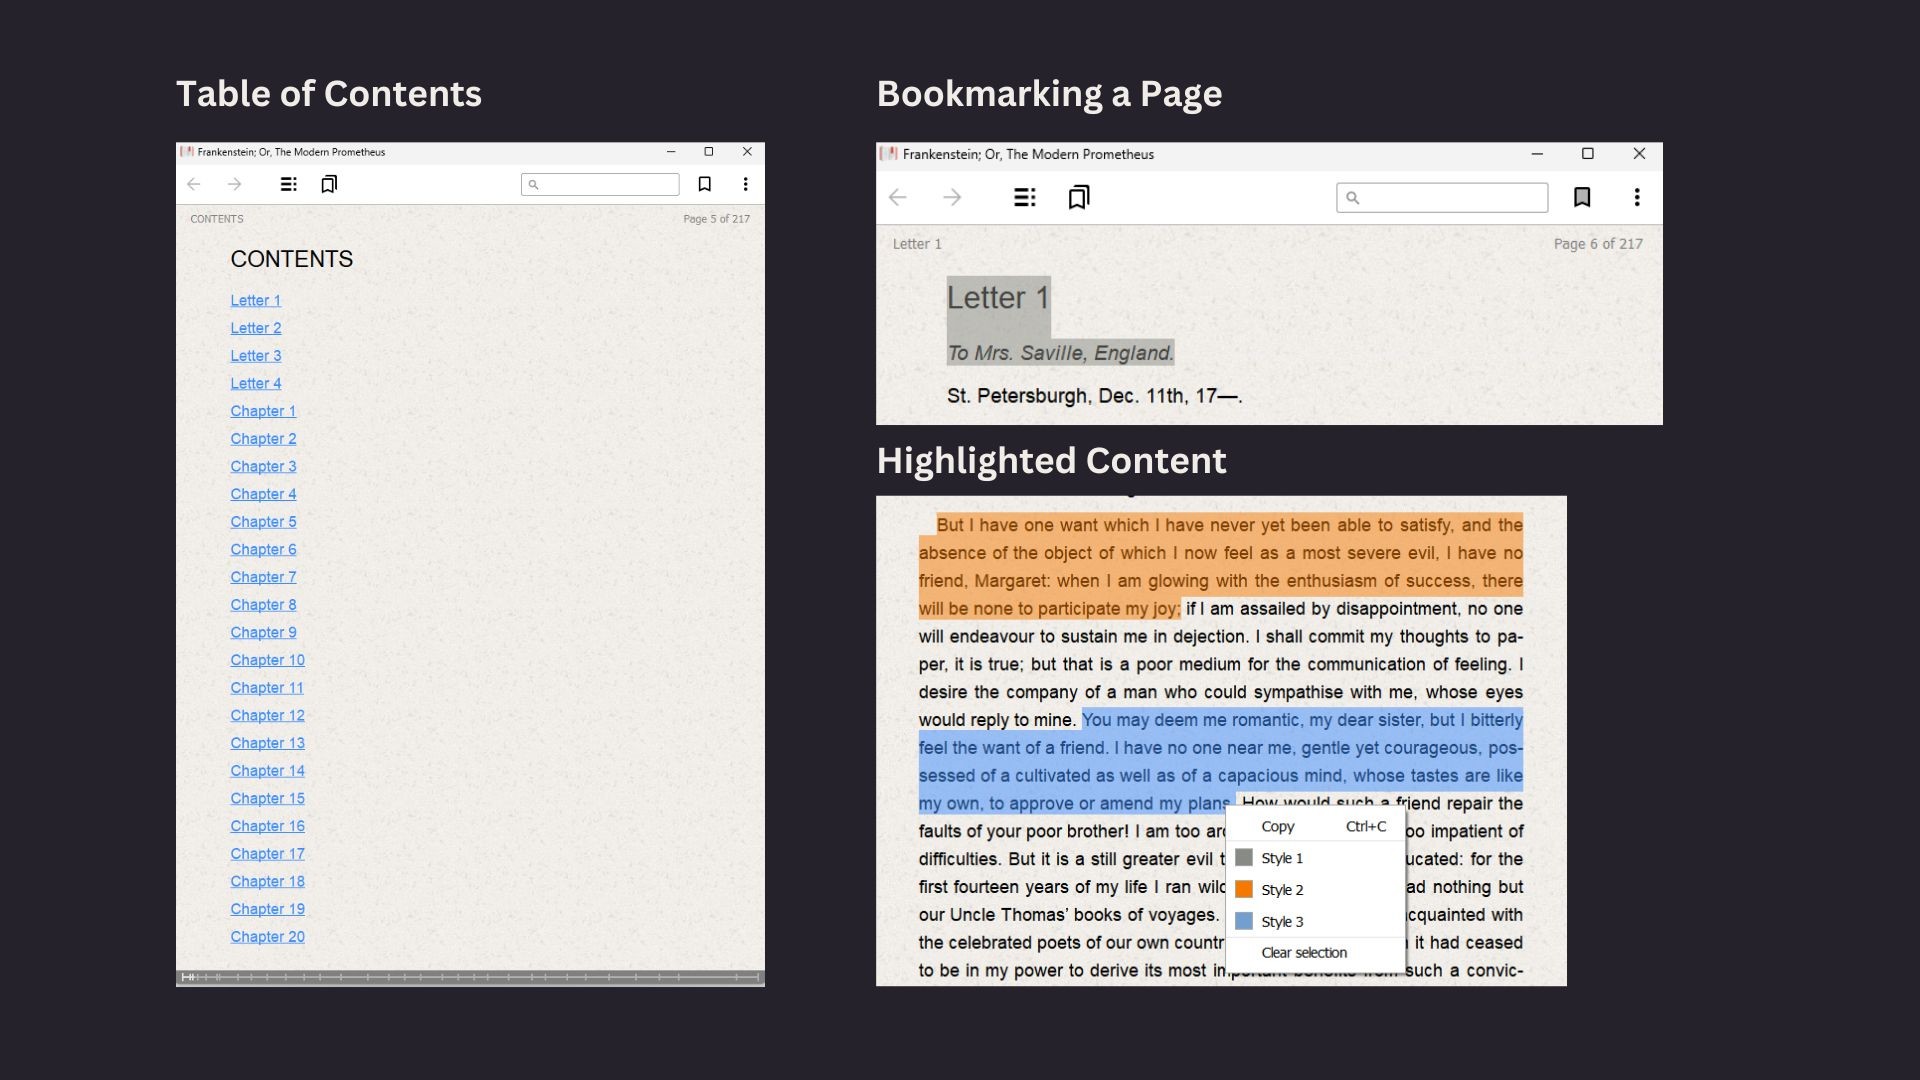The width and height of the screenshot is (1920, 1080).
Task: Click 'St. Petersburgh, Dec. 11th, 17—.' line
Action: (x=1094, y=396)
